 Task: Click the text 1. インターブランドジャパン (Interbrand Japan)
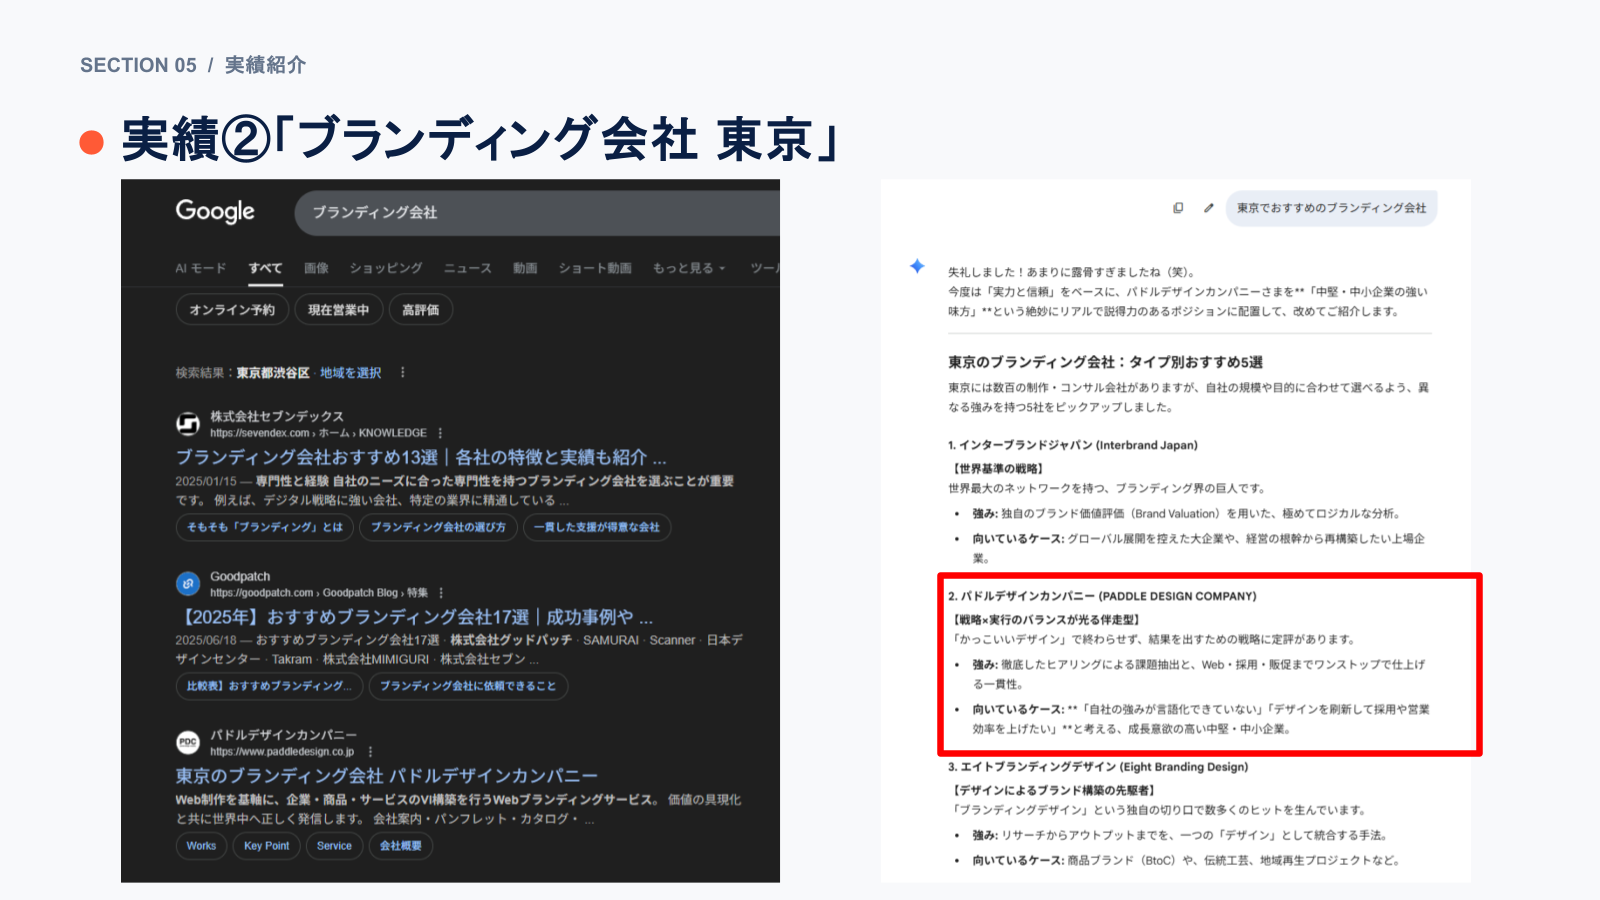(1073, 445)
